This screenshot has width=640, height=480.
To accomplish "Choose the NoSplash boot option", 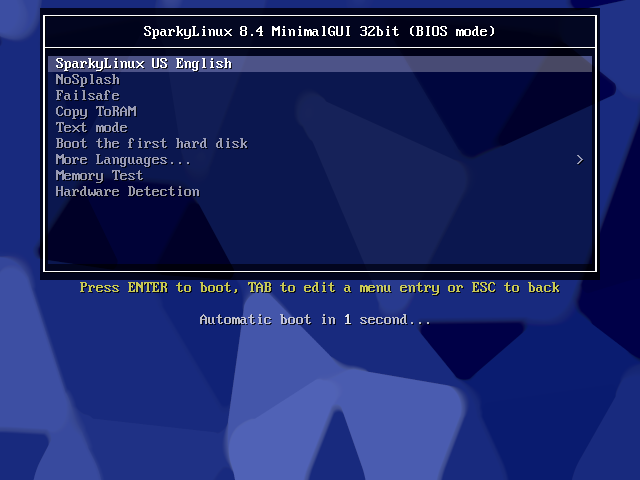I will 320,80.
